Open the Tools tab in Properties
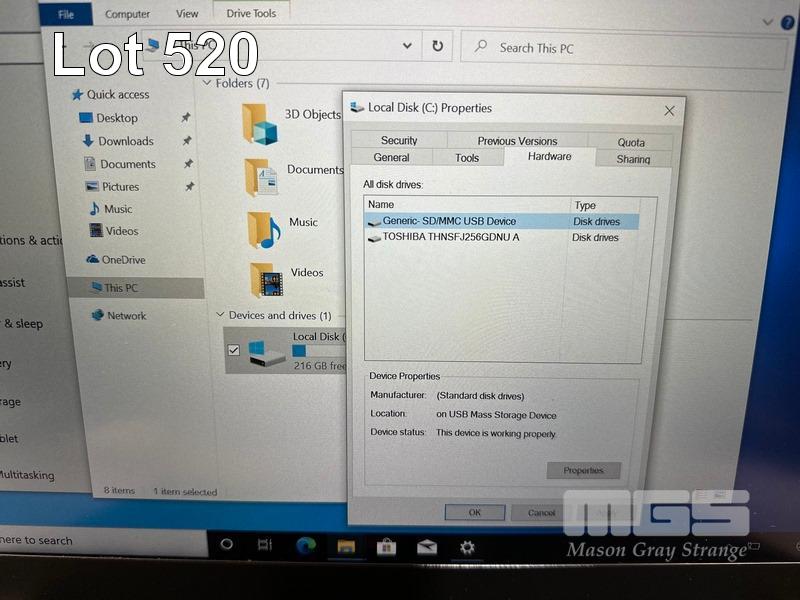The width and height of the screenshot is (800, 600). click(x=467, y=158)
